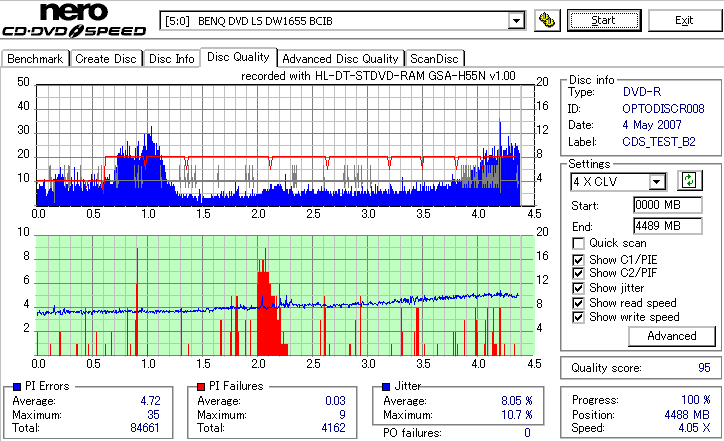Click the Speed value 4.05 X

pyautogui.click(x=694, y=428)
